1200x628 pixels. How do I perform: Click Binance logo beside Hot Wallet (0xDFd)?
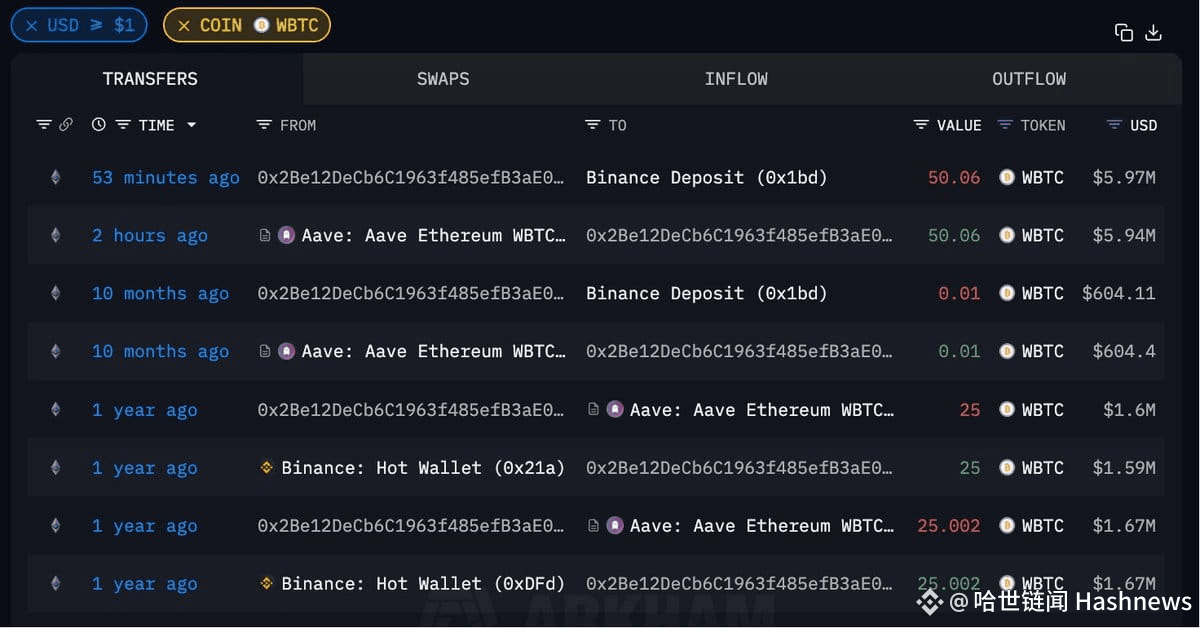[x=266, y=584]
